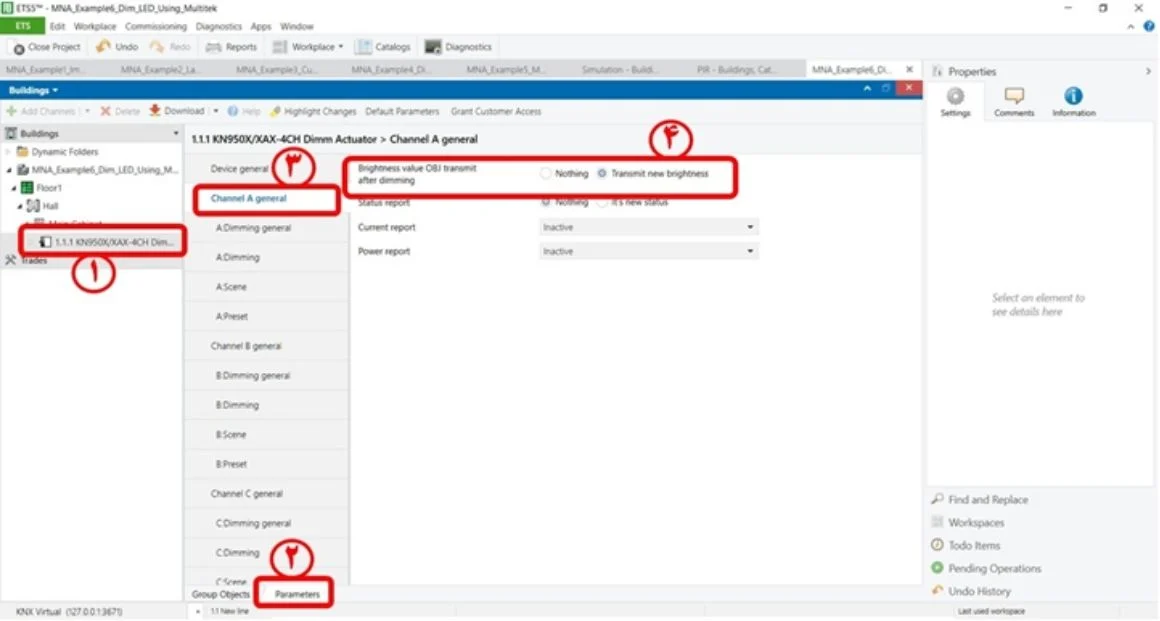Open the Commissioning menu
The image size is (1160, 621).
click(x=155, y=27)
